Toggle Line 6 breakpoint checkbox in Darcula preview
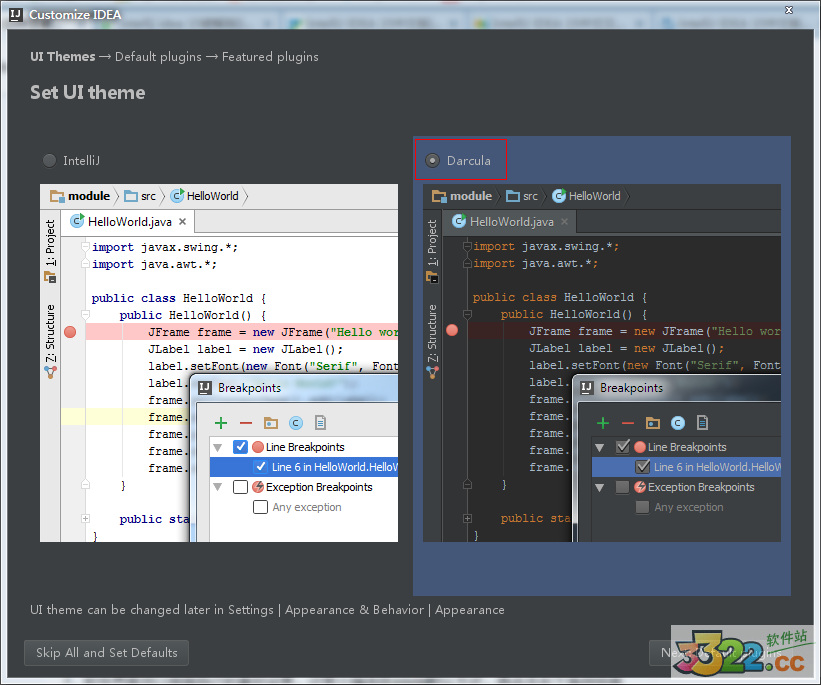821x685 pixels. pyautogui.click(x=642, y=467)
